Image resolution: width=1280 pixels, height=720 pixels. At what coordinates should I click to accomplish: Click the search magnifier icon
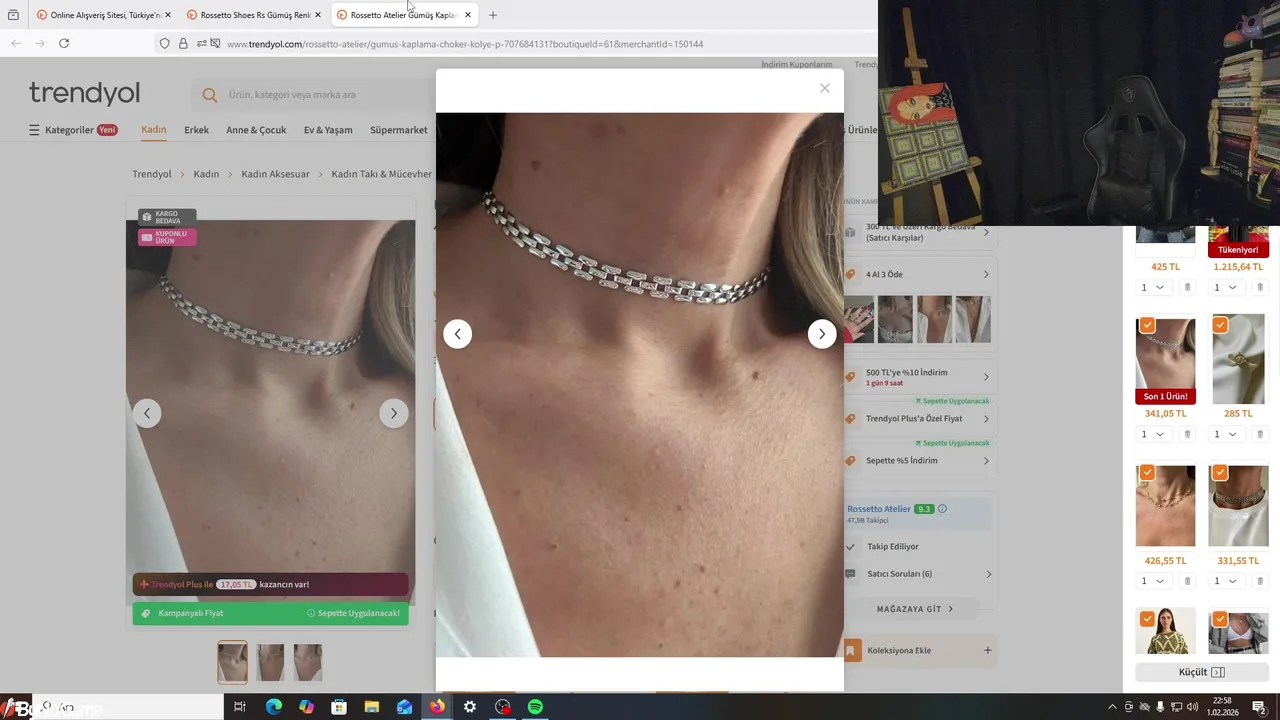coord(209,95)
